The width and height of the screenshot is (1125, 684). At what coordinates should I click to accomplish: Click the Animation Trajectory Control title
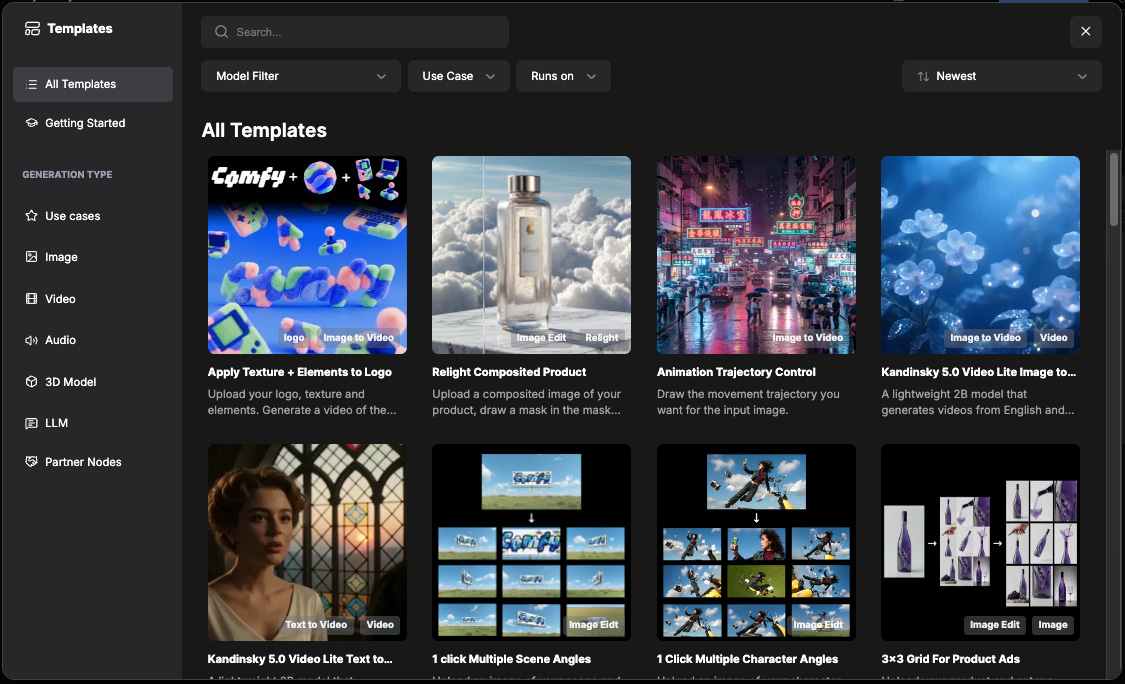coord(736,372)
